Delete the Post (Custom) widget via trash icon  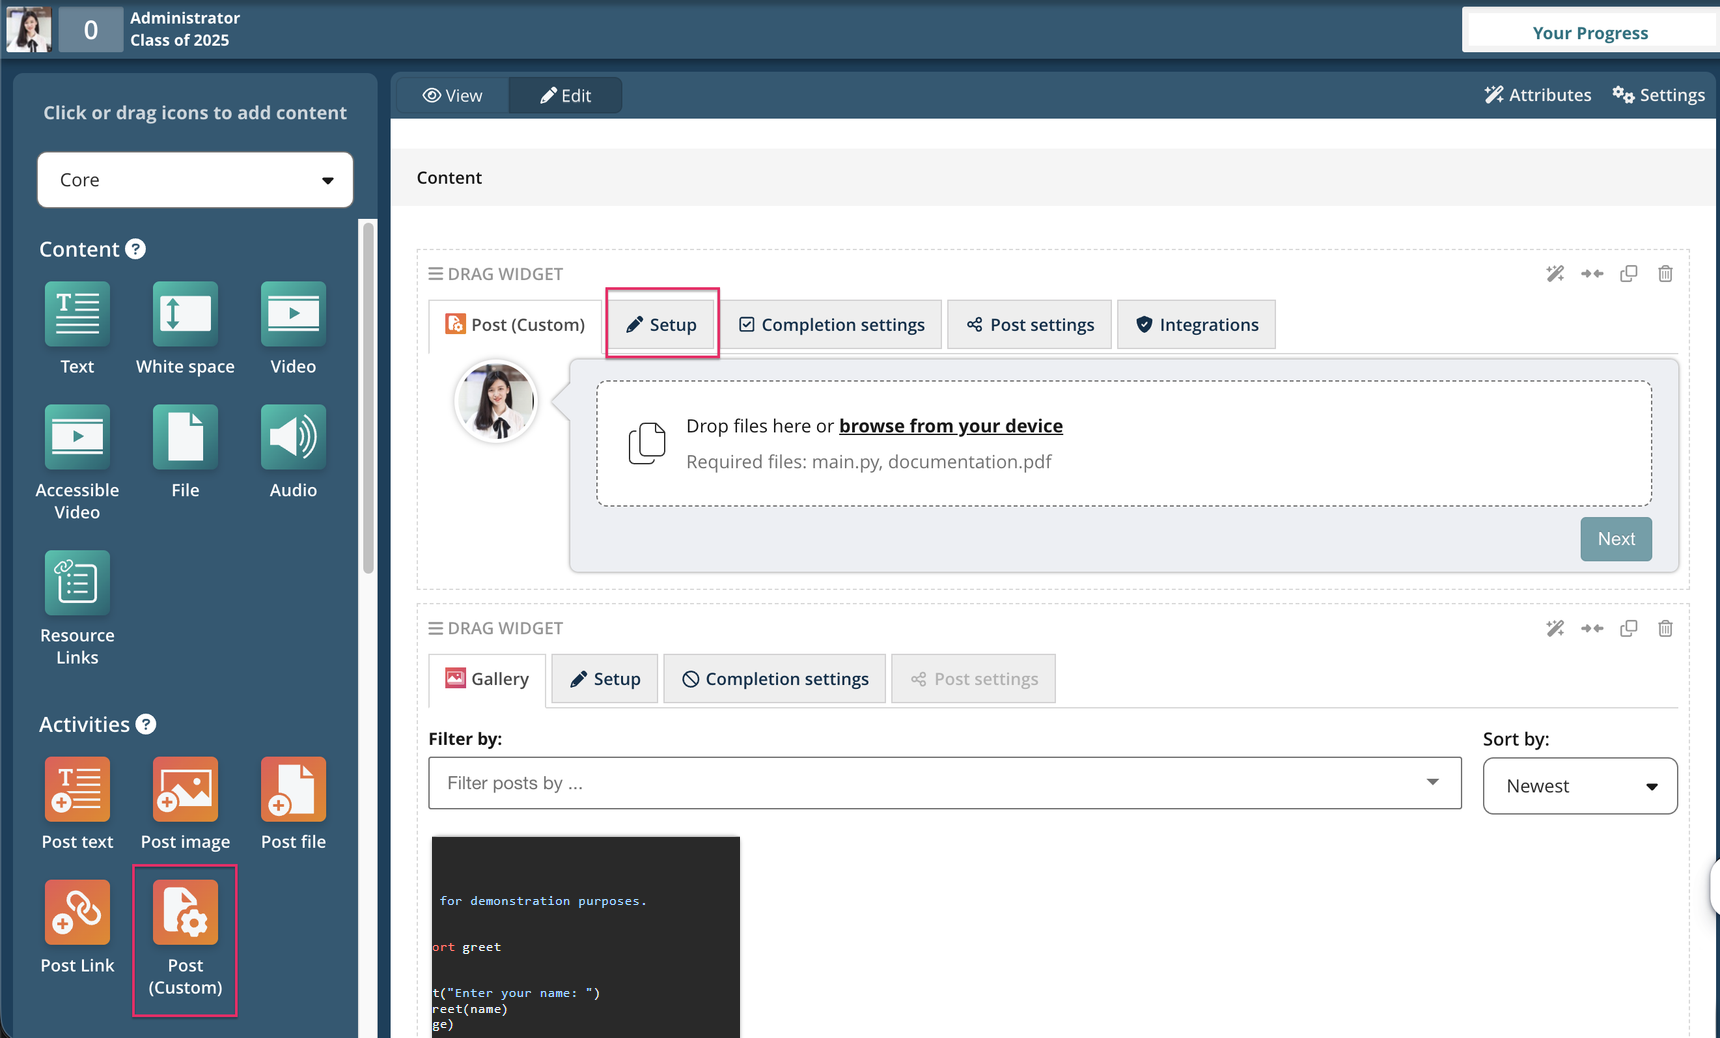[1665, 274]
